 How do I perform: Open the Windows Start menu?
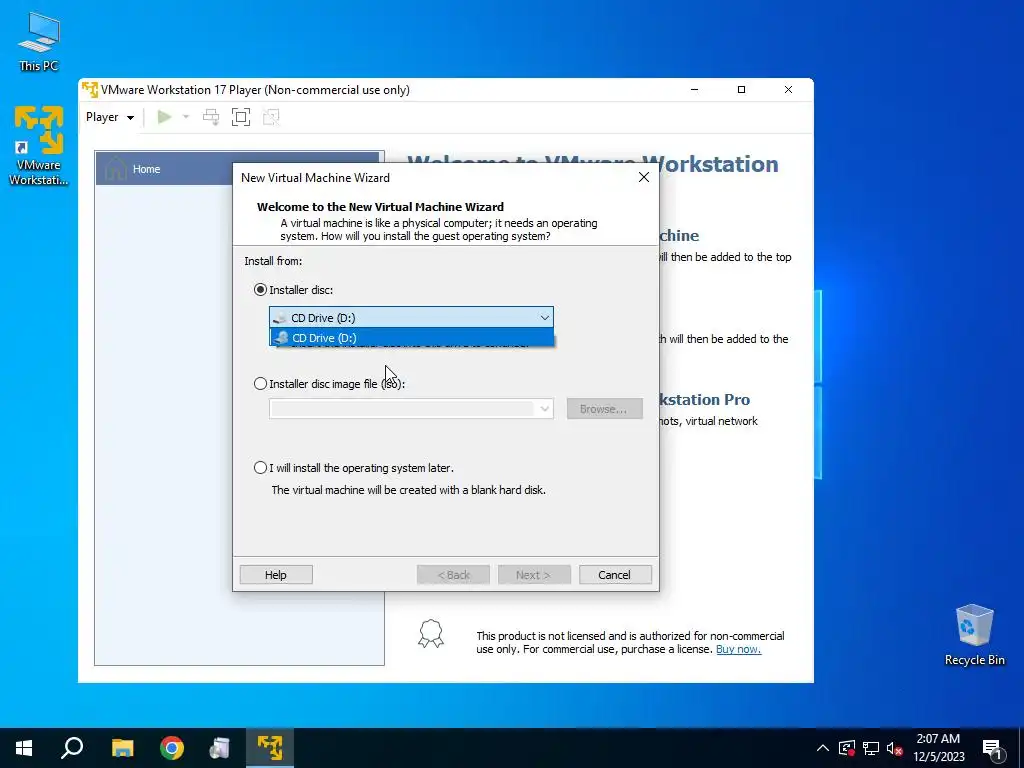tap(24, 748)
